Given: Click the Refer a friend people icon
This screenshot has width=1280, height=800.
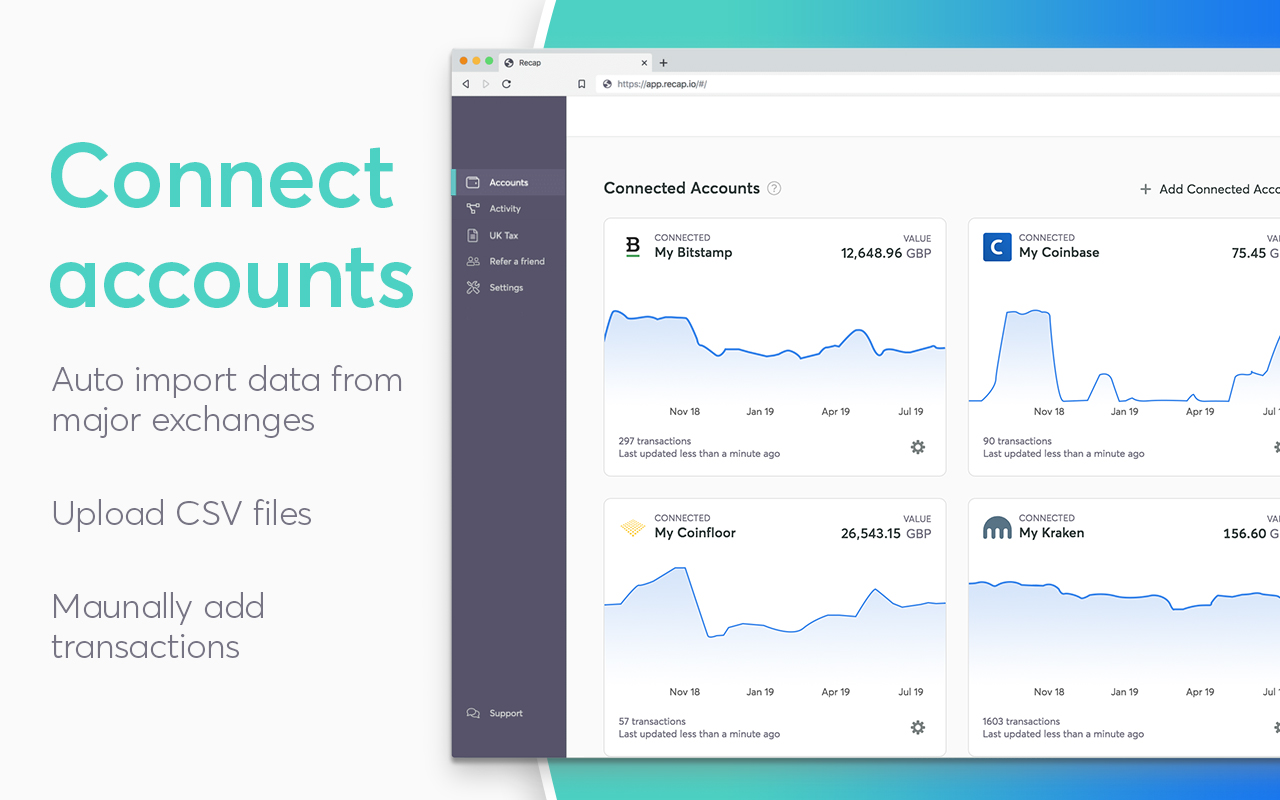Looking at the screenshot, I should 473,261.
